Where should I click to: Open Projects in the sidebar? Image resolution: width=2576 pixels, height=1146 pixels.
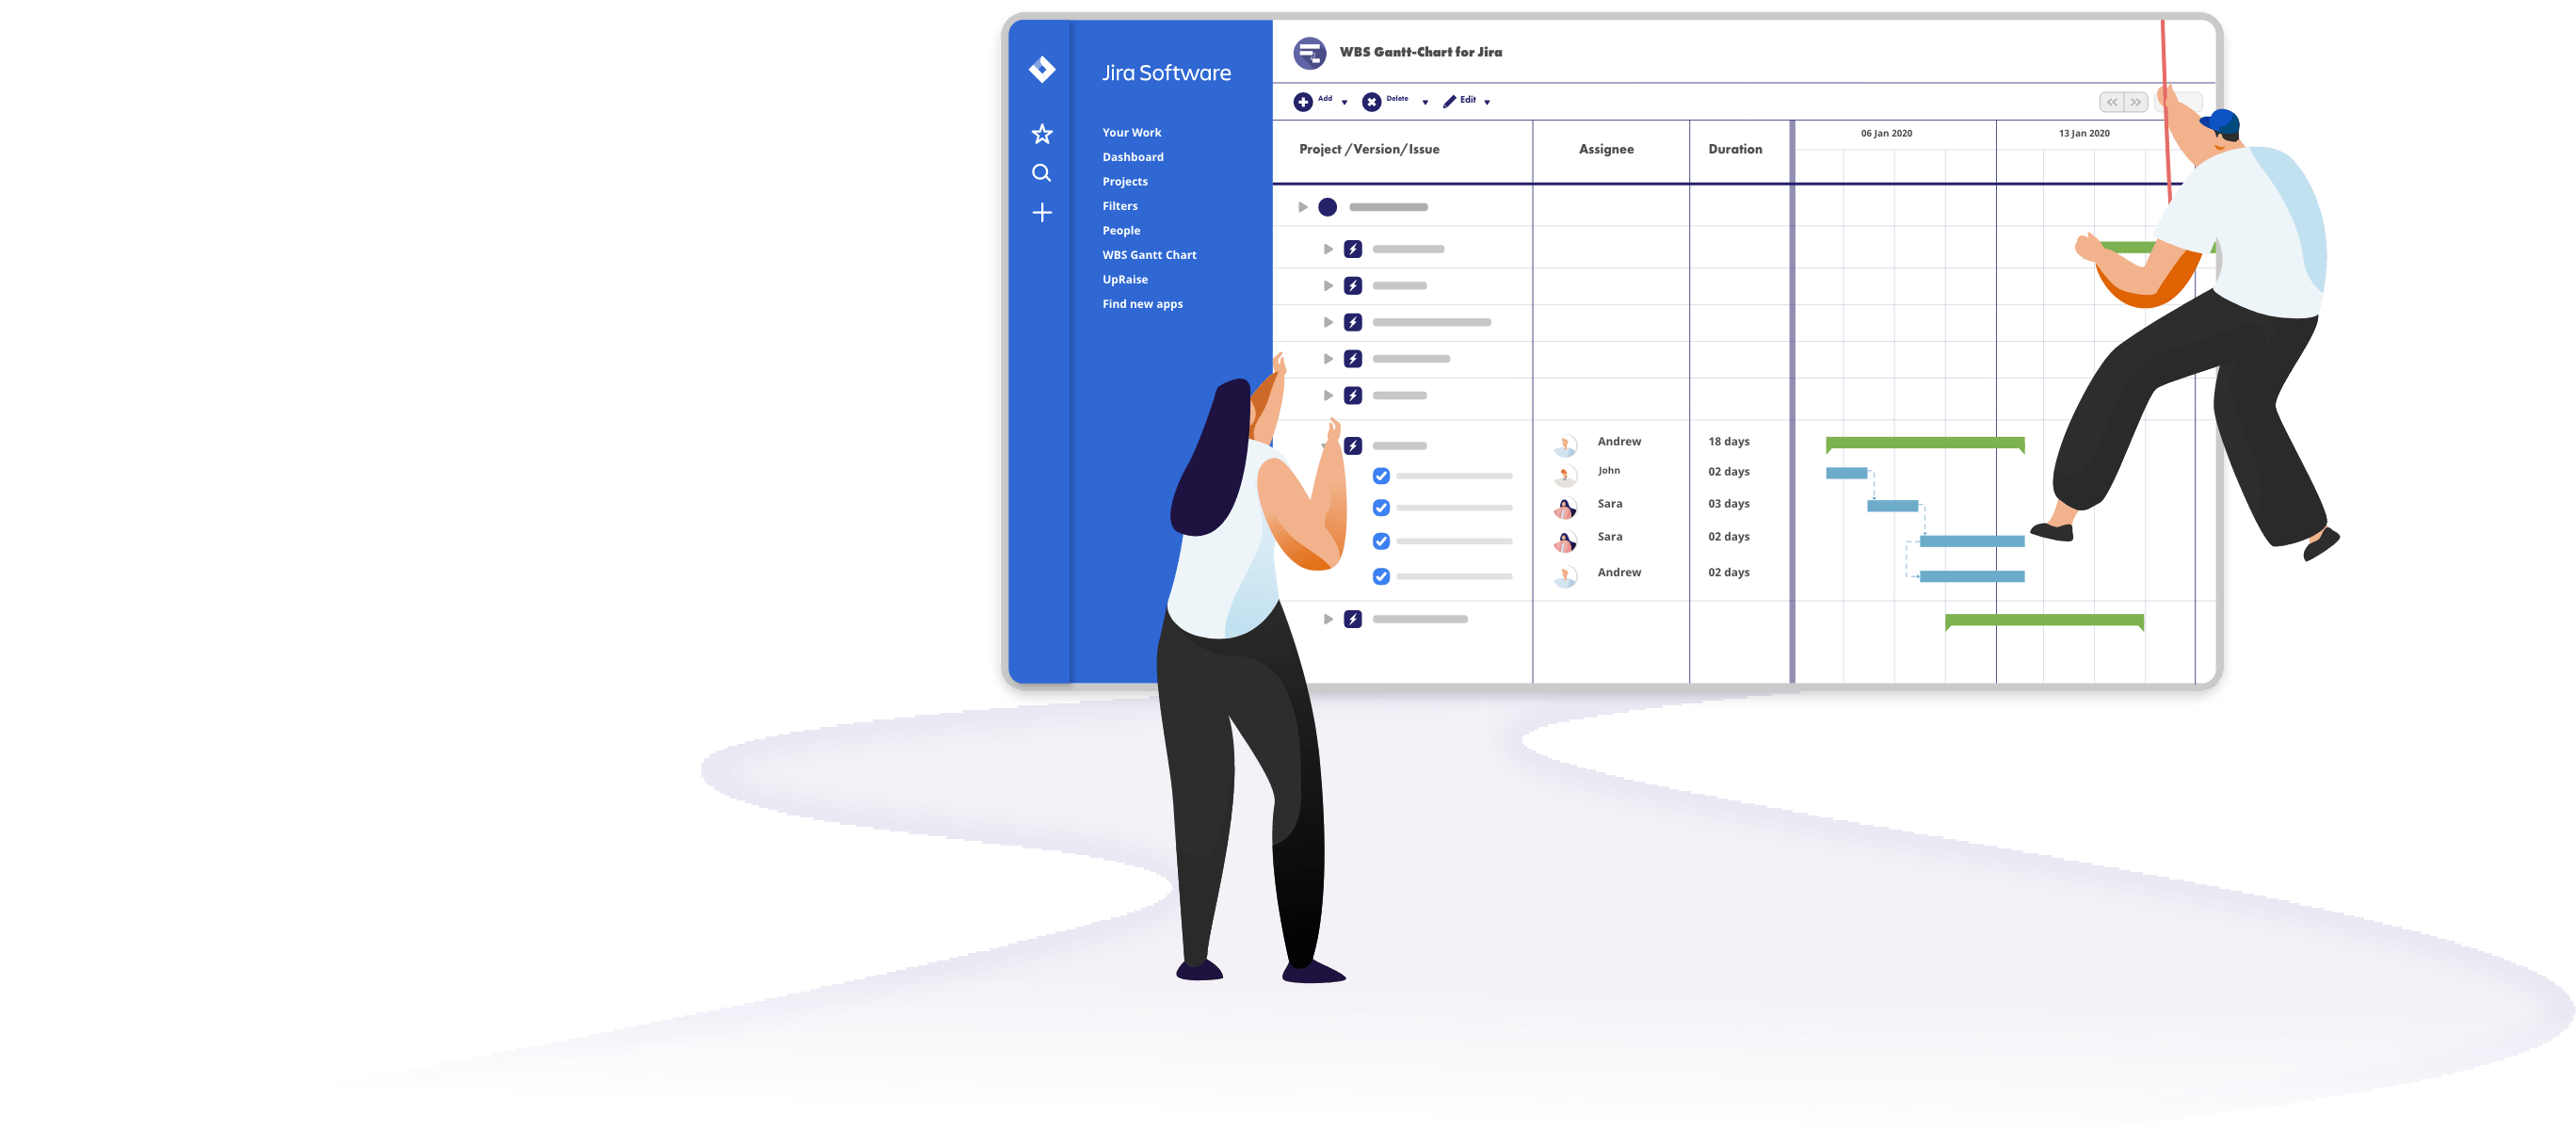tap(1125, 182)
